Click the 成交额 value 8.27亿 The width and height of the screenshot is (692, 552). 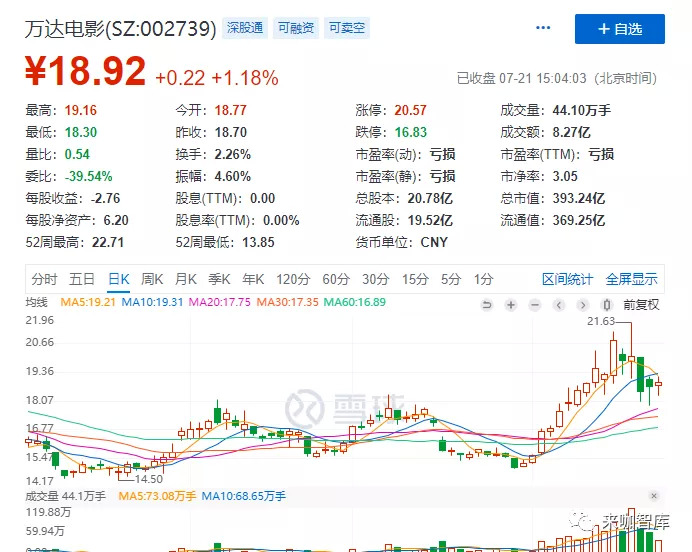[572, 132]
